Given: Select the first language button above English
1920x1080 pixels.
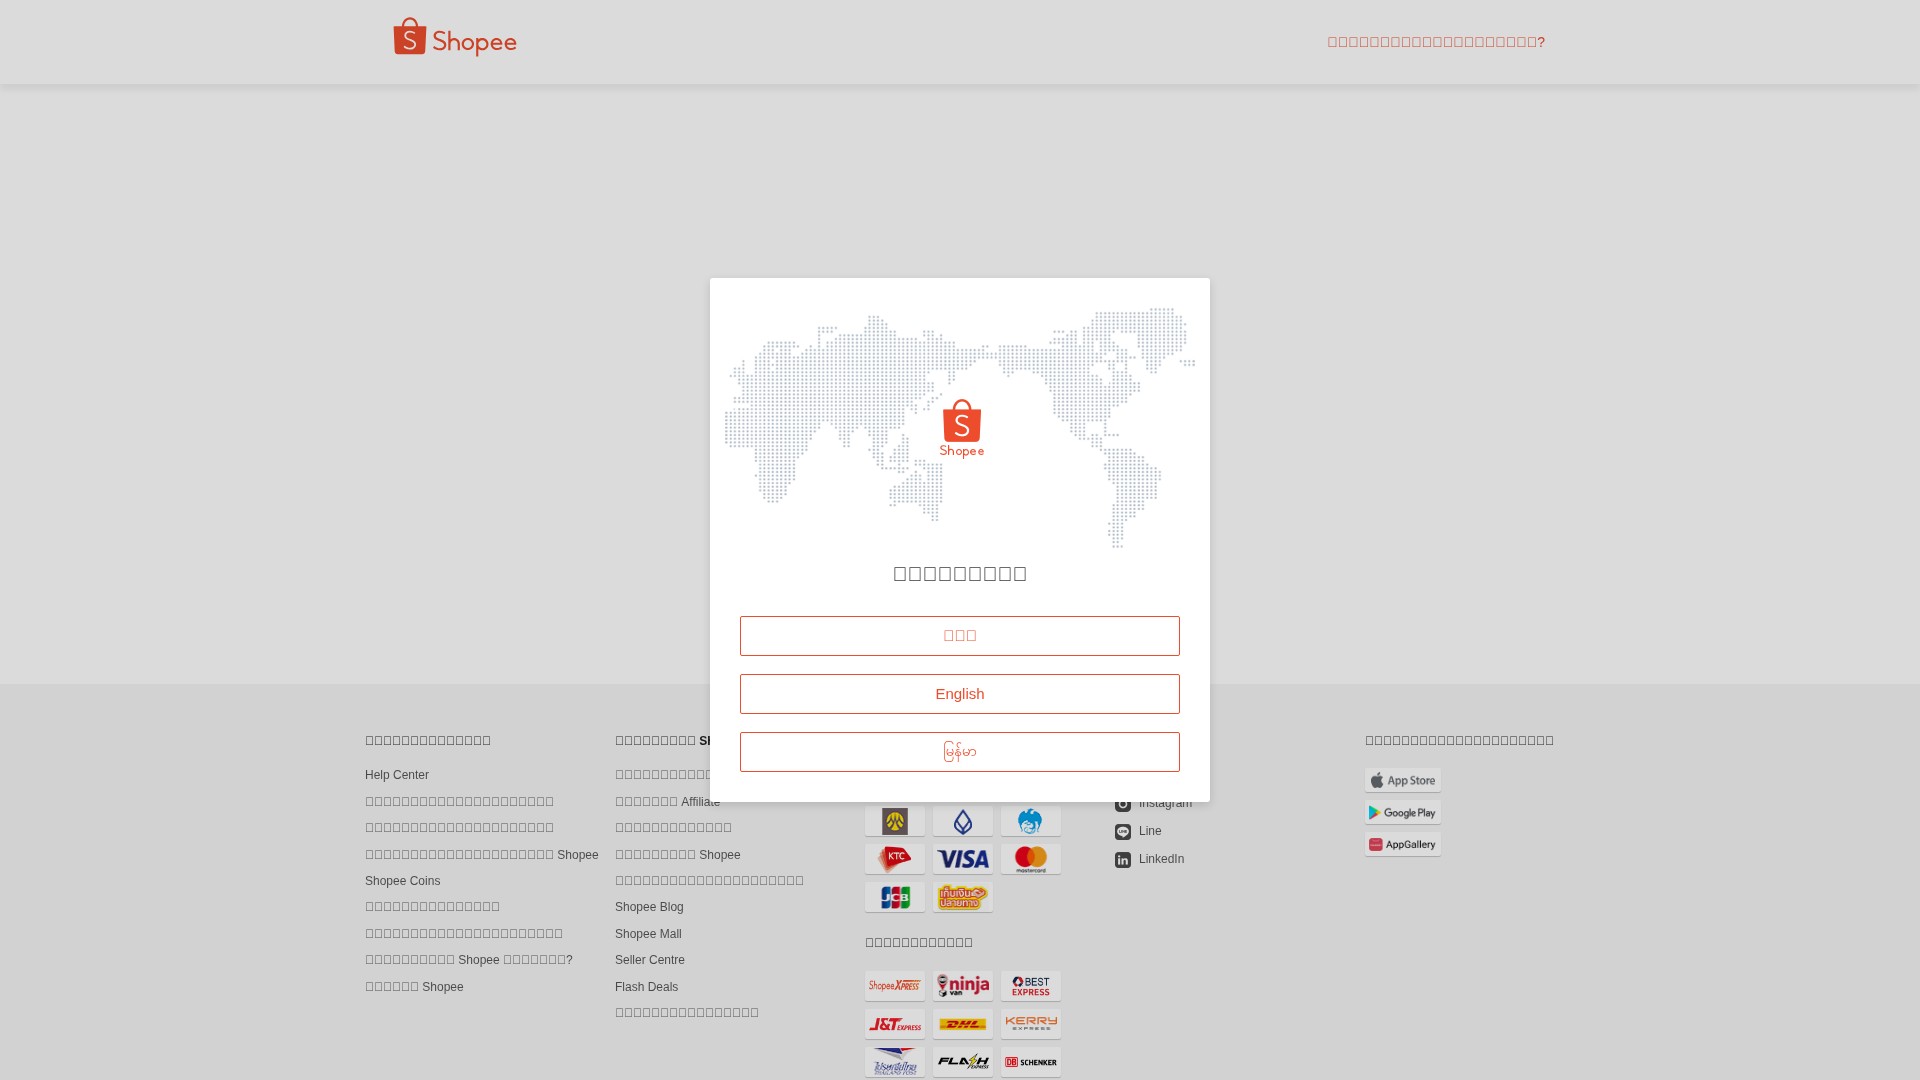Looking at the screenshot, I should coord(960,636).
